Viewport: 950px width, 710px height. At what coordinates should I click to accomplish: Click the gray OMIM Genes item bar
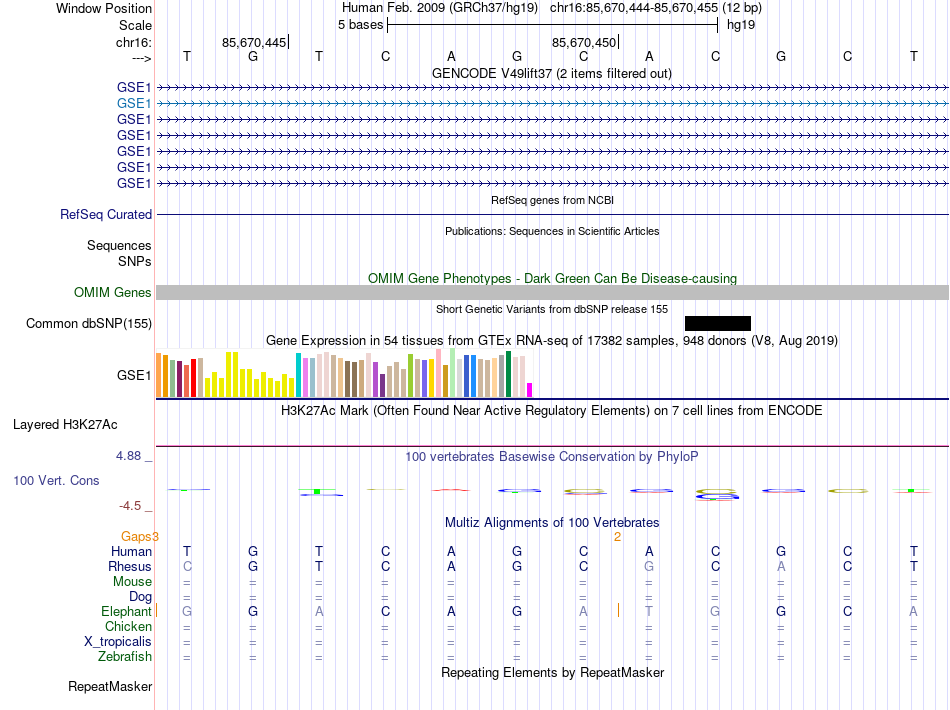point(552,293)
